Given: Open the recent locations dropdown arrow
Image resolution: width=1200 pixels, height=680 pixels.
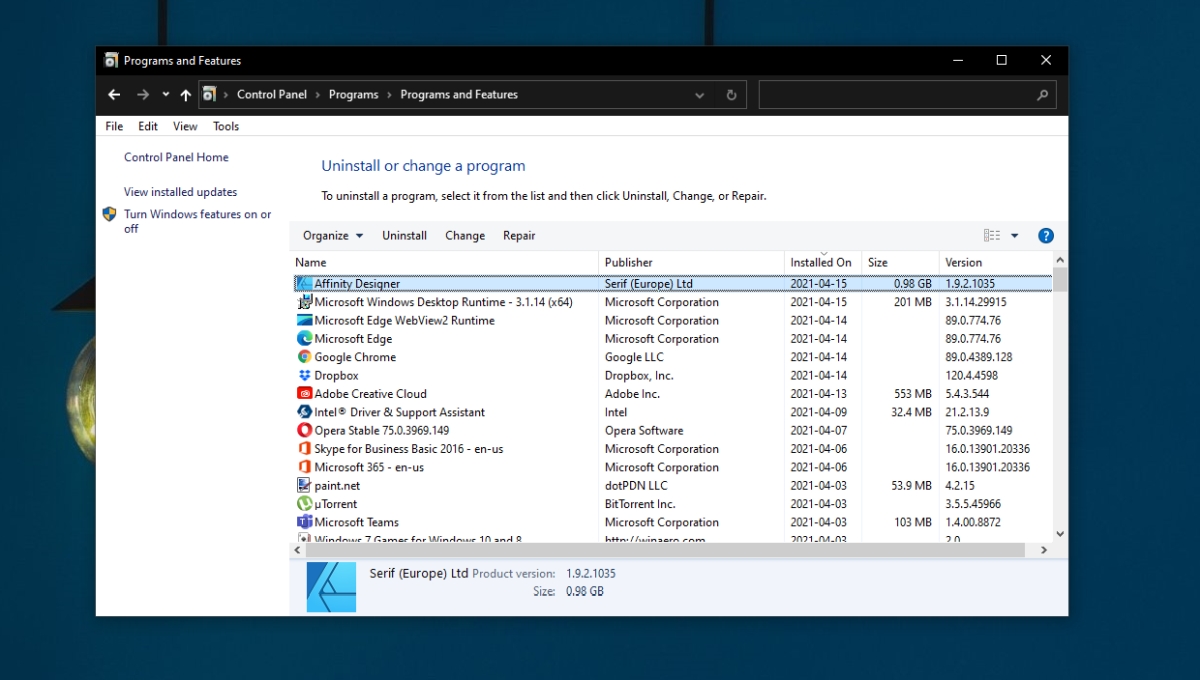Looking at the screenshot, I should coord(166,95).
